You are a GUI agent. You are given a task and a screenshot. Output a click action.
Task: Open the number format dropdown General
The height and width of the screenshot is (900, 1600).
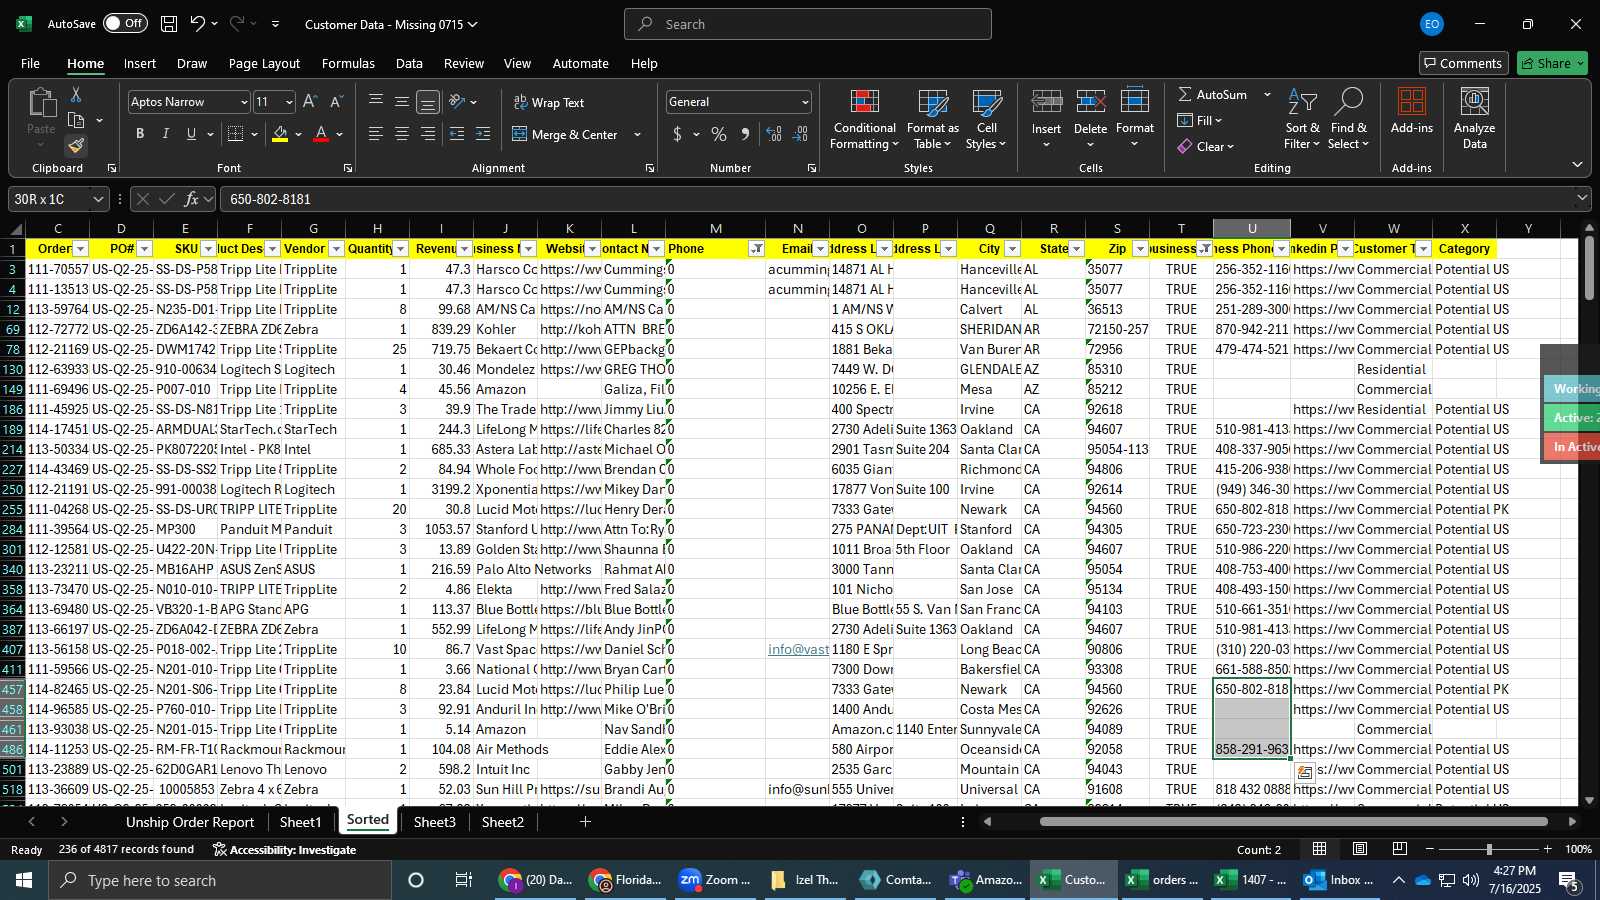click(805, 102)
